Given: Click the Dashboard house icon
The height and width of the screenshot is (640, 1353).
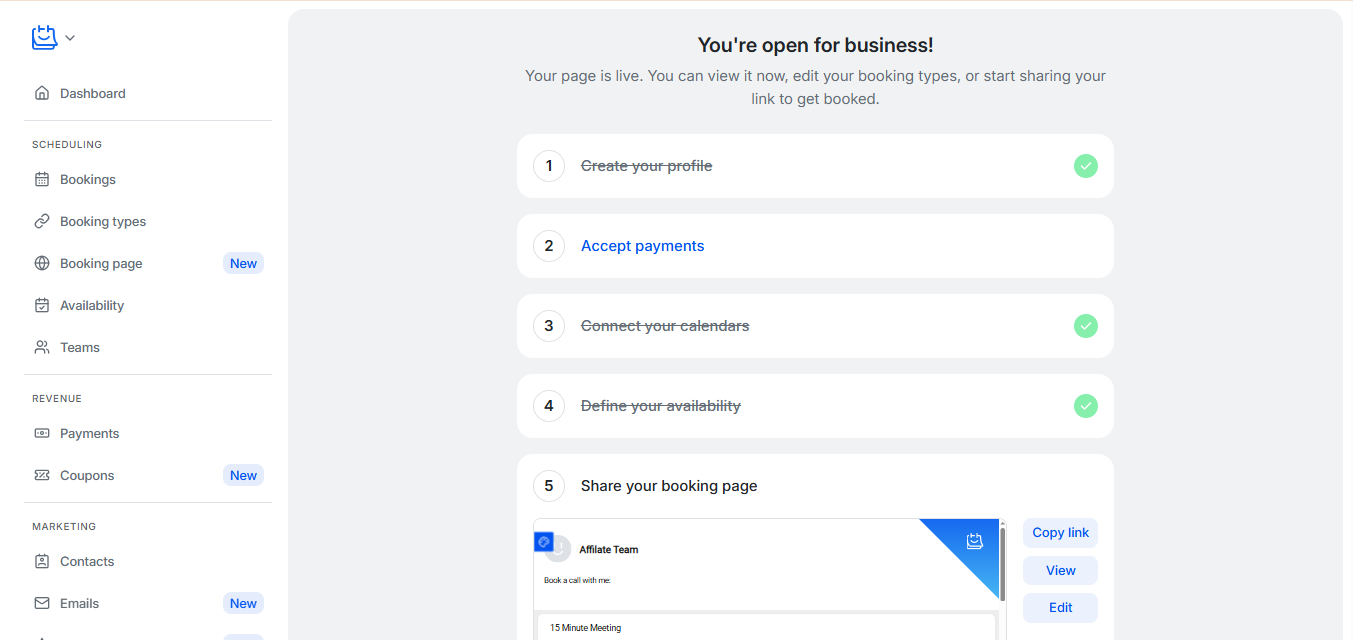Looking at the screenshot, I should click(x=42, y=93).
